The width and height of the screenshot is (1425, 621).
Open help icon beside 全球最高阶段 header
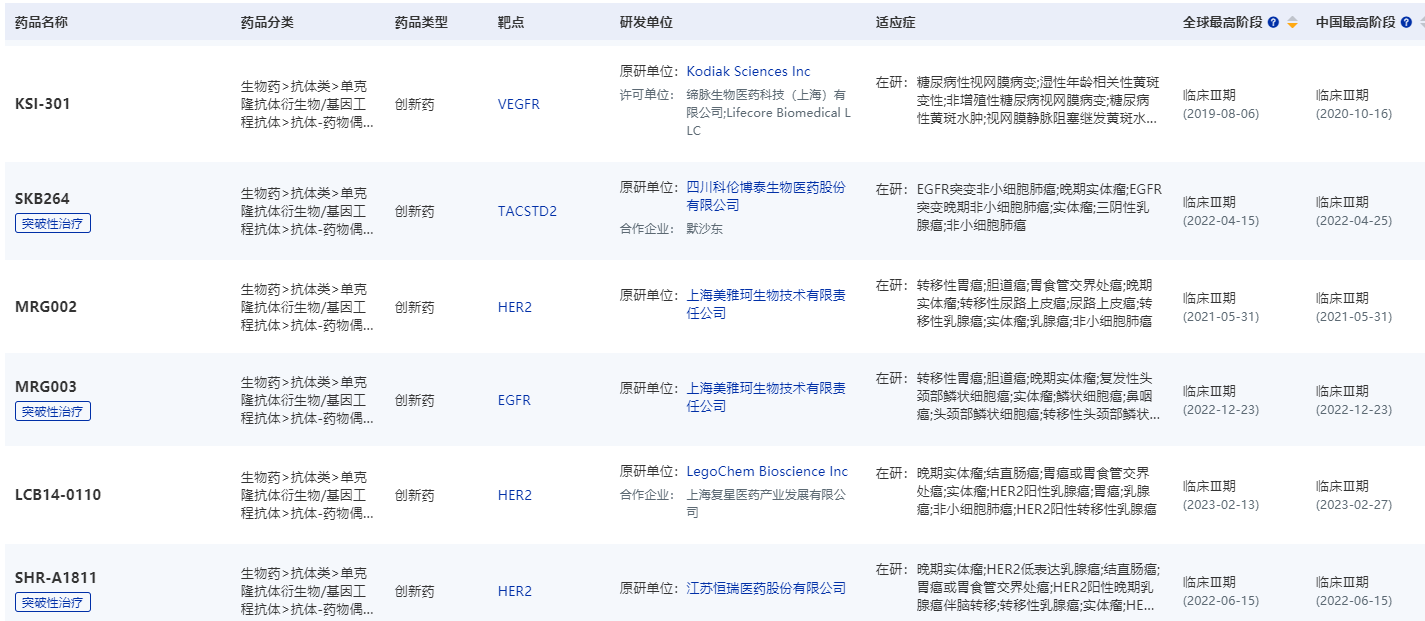(1273, 22)
